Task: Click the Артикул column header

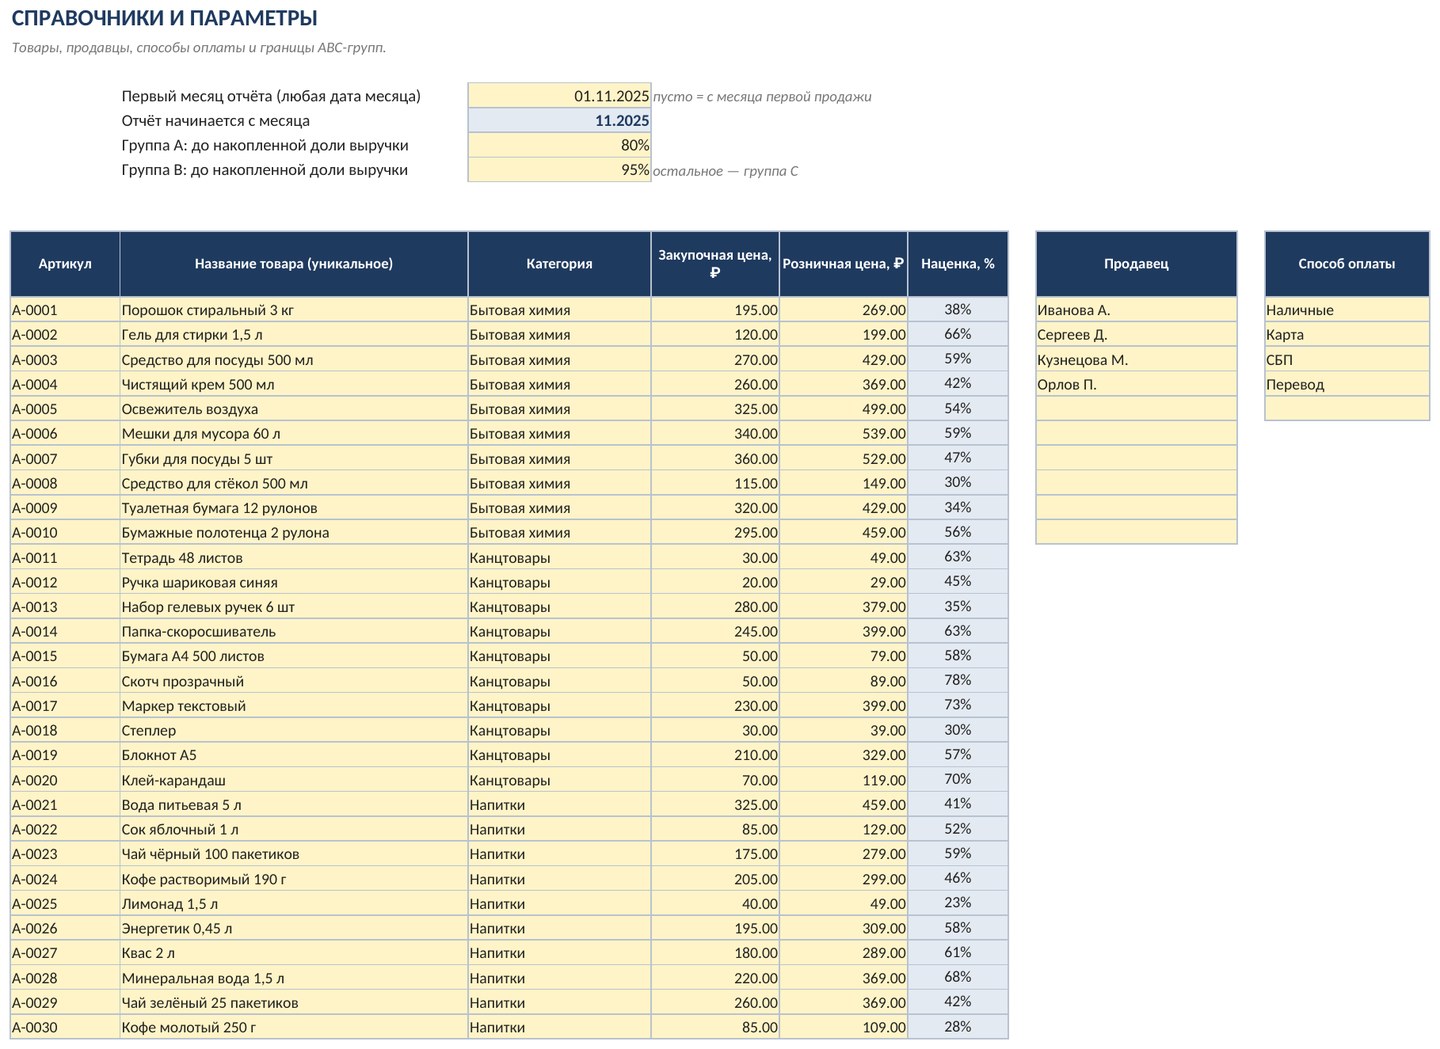Action: click(x=65, y=264)
